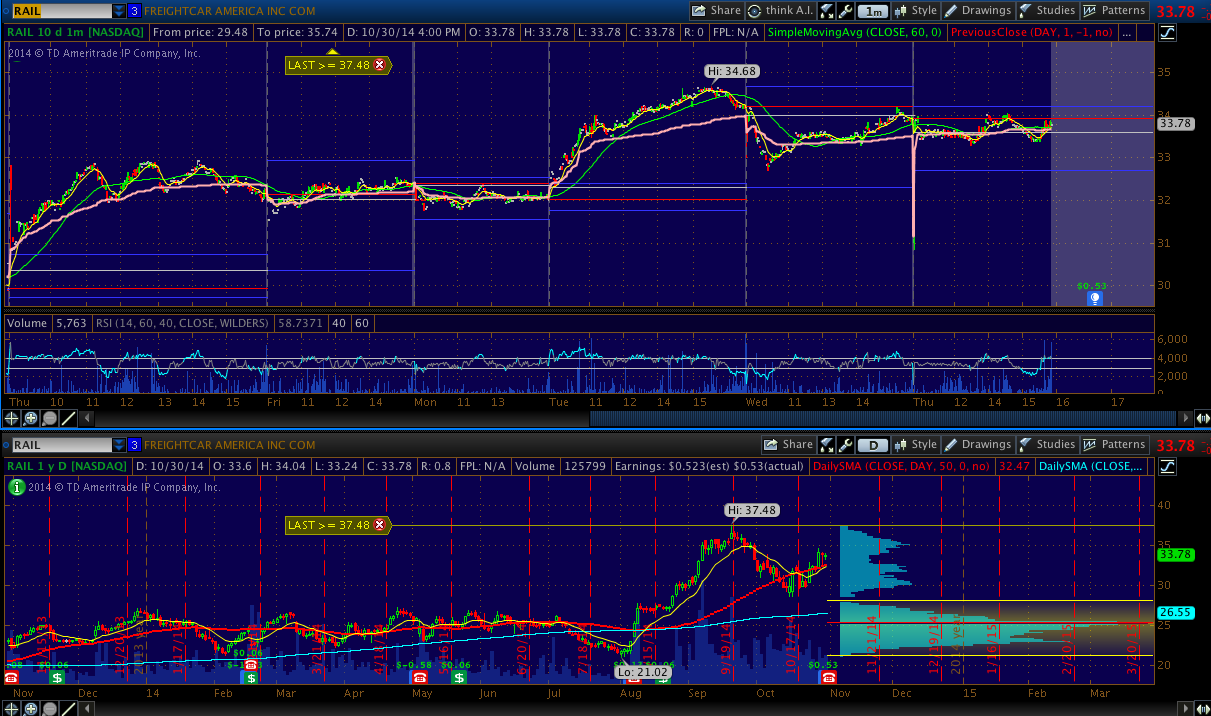1211x716 pixels.
Task: Dismiss the LAST >= 37.48 alert in top chart
Action: (379, 64)
